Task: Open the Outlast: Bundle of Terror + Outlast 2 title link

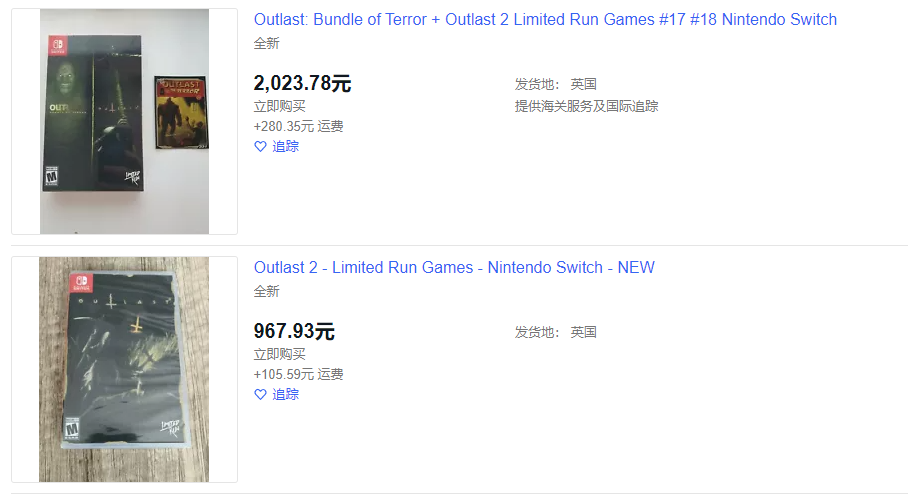Action: (545, 19)
